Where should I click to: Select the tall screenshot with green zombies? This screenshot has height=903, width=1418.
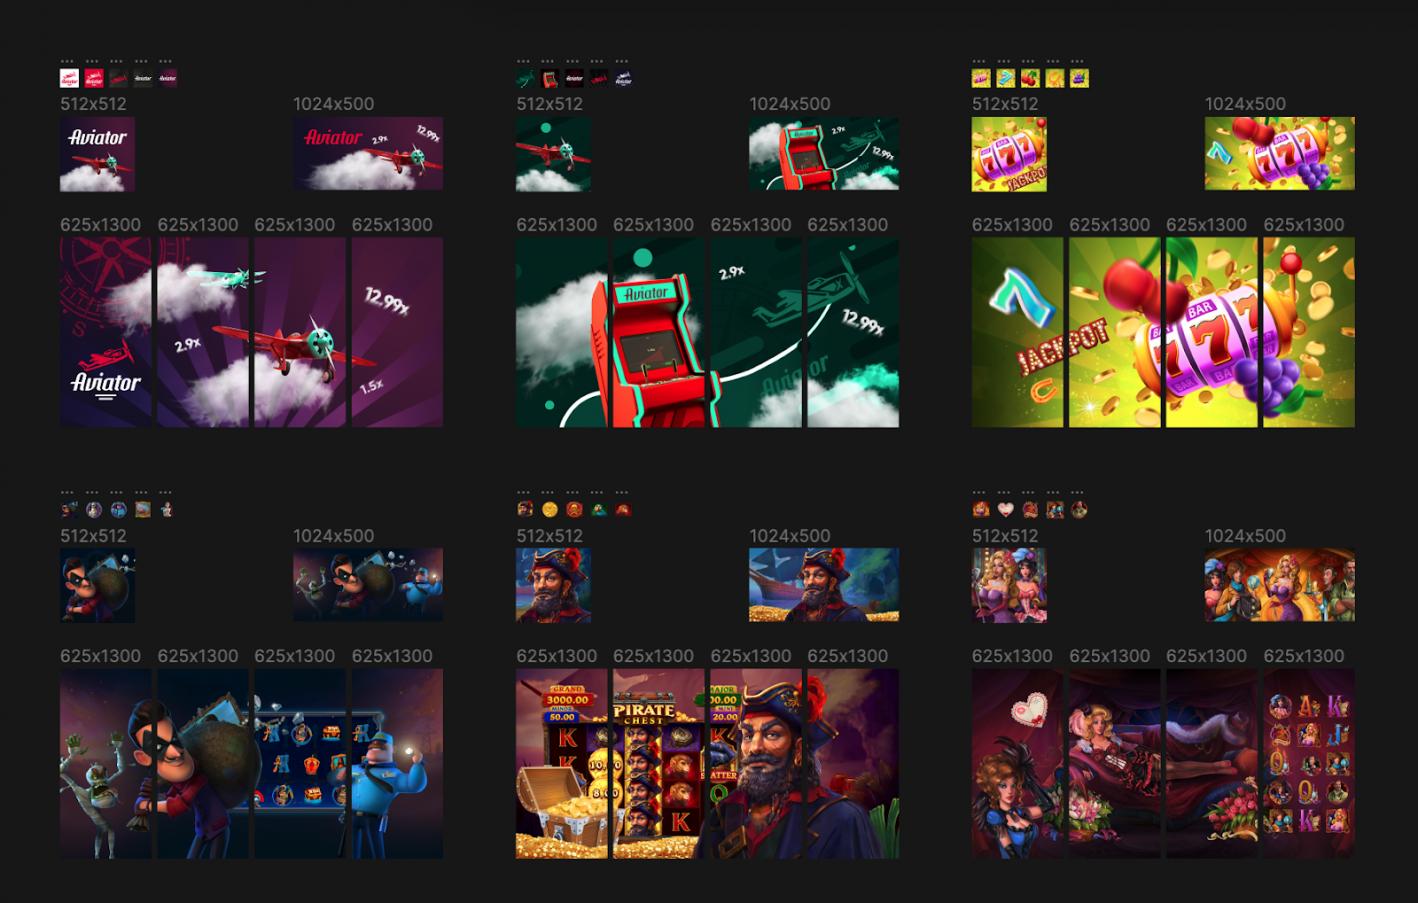(106, 764)
